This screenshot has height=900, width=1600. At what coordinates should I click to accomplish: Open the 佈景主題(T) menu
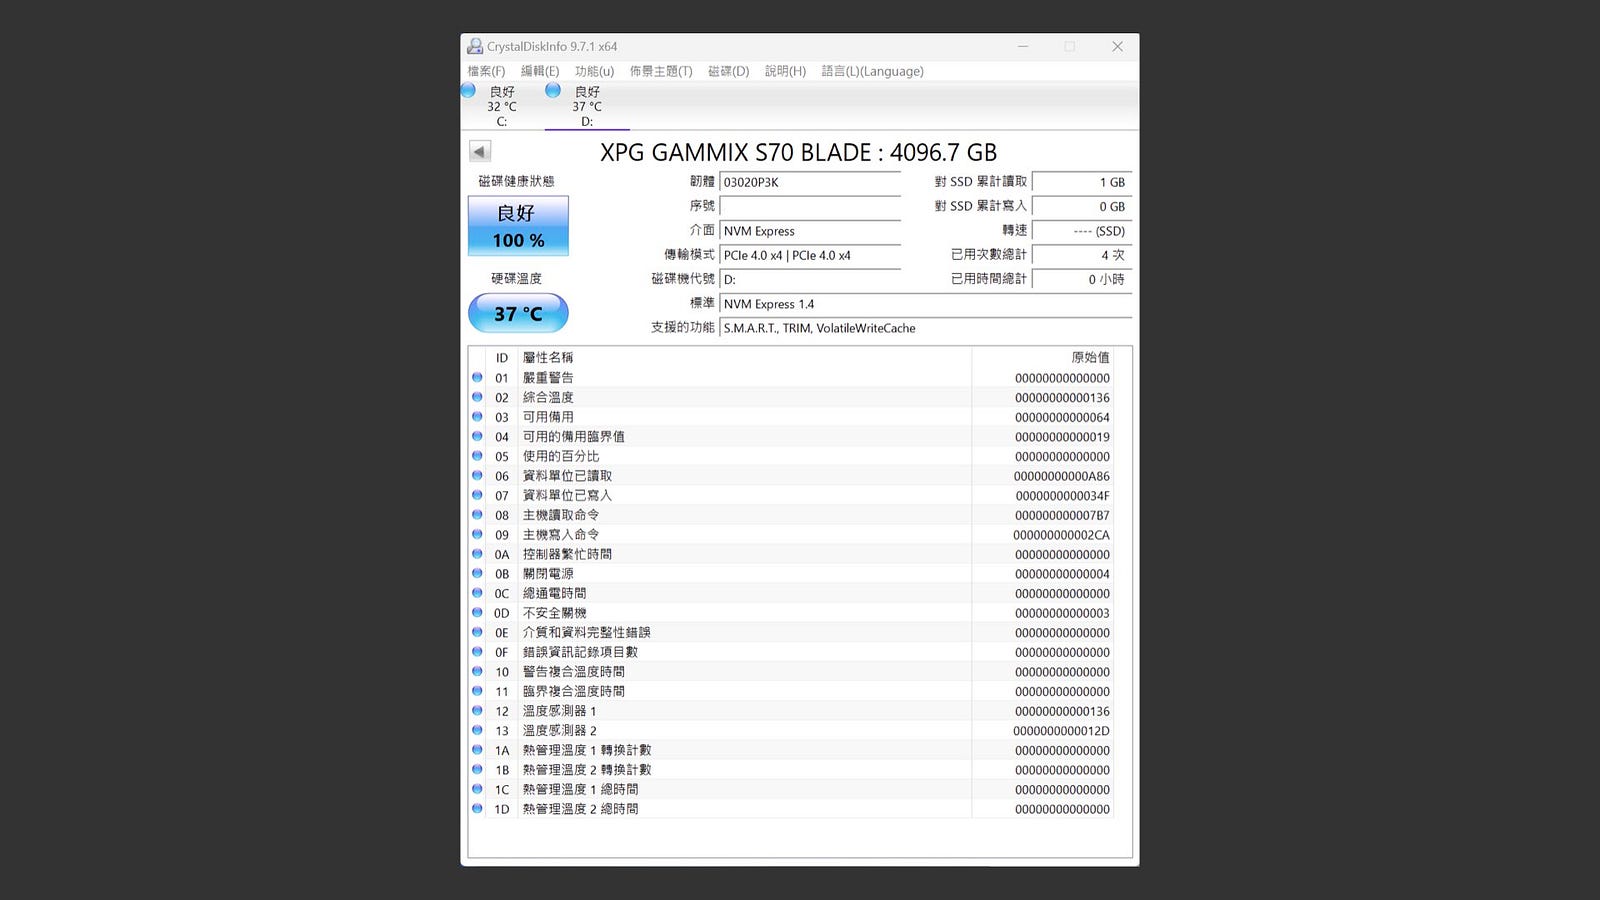661,71
